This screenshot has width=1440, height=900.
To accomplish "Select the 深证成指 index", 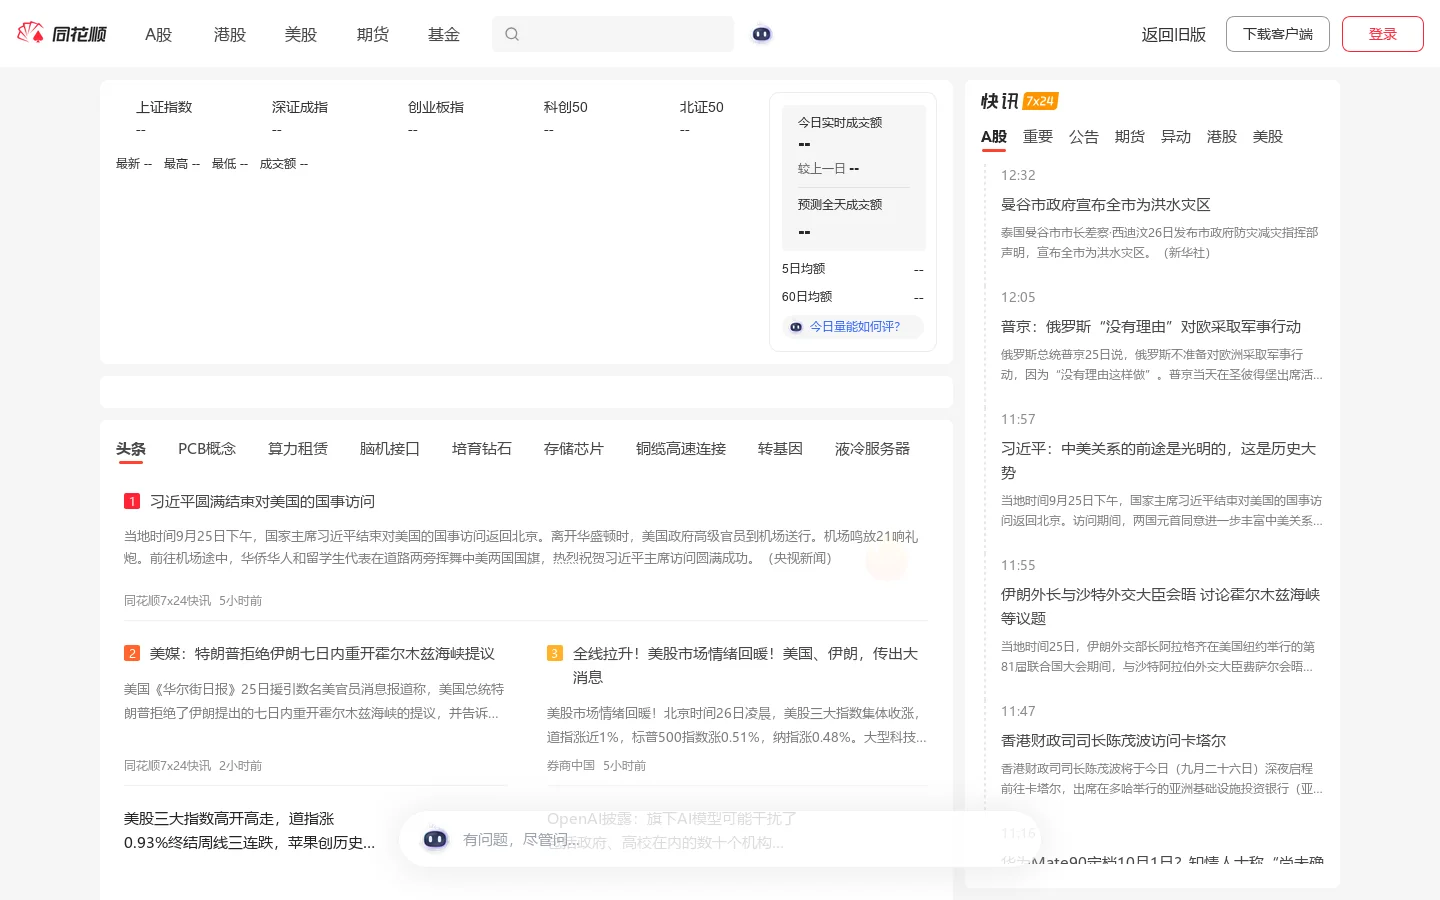I will point(300,107).
